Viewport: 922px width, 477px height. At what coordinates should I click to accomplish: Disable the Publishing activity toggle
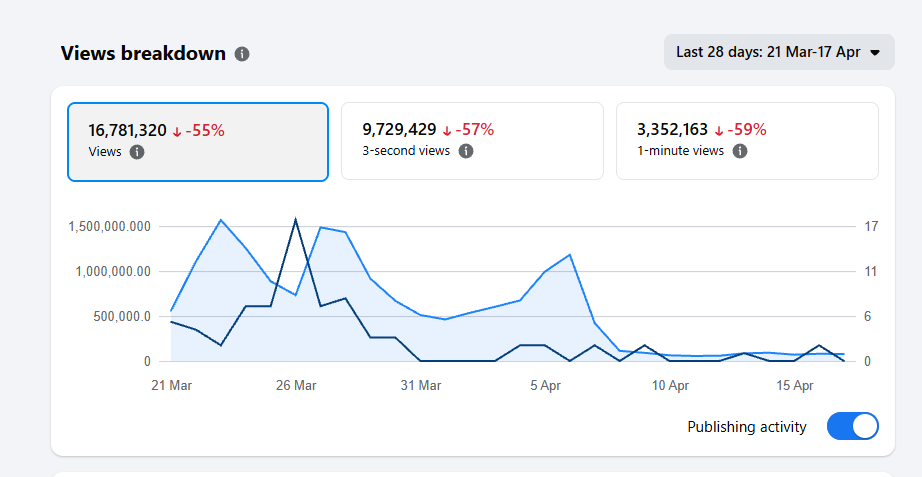(x=852, y=427)
